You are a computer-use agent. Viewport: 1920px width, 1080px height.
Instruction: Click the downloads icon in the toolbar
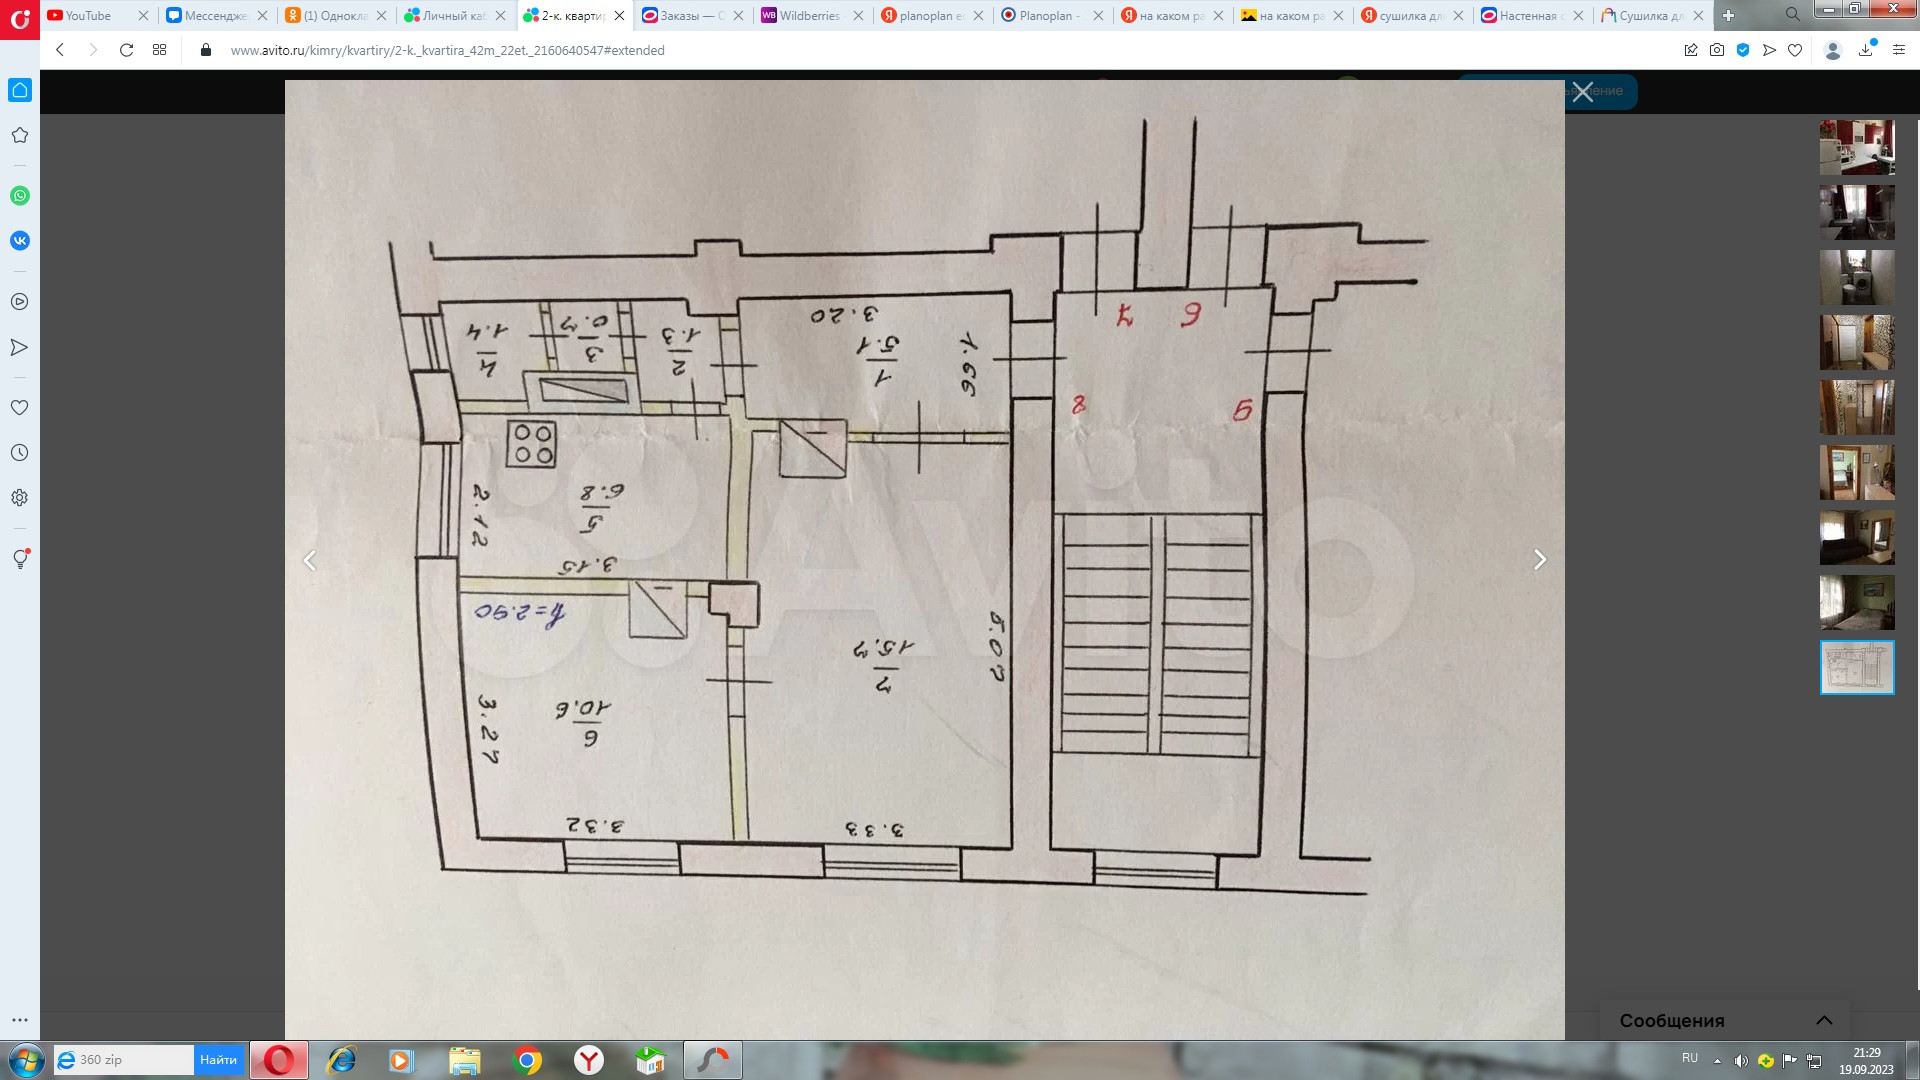point(1865,50)
